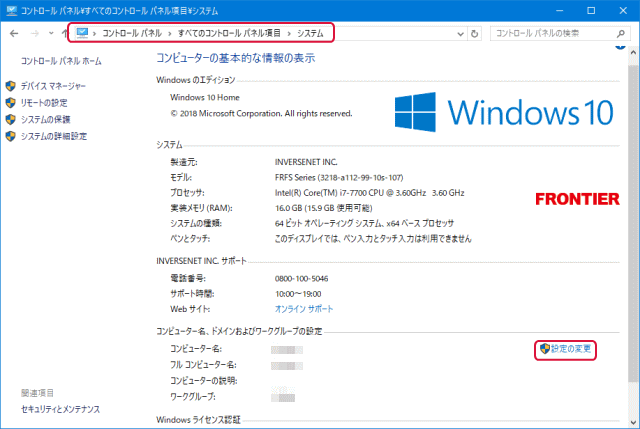This screenshot has width=640, height=429.
Task: Select phone number 0800-100-5046
Action: (302, 279)
